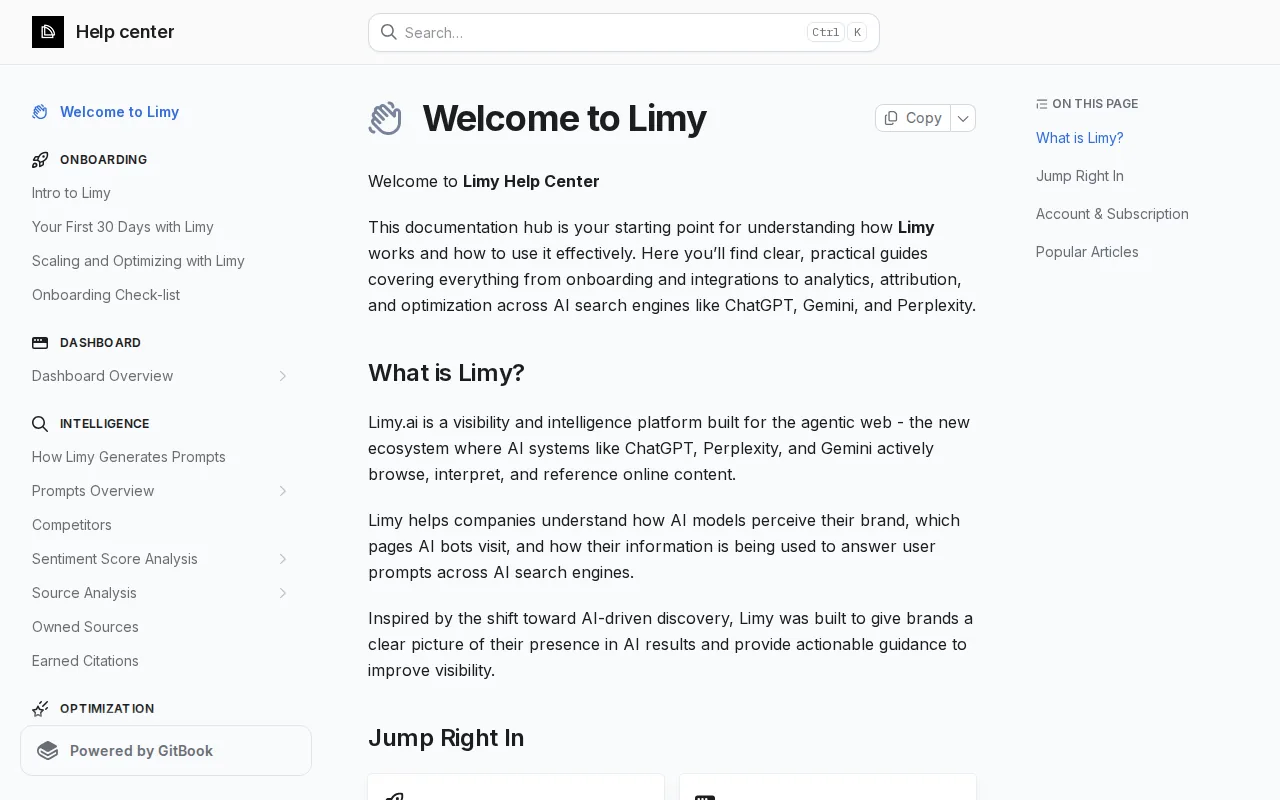Click the sparkle icon beside OPTIMIZATION
Screen dimensions: 1280x800
pyautogui.click(x=40, y=709)
